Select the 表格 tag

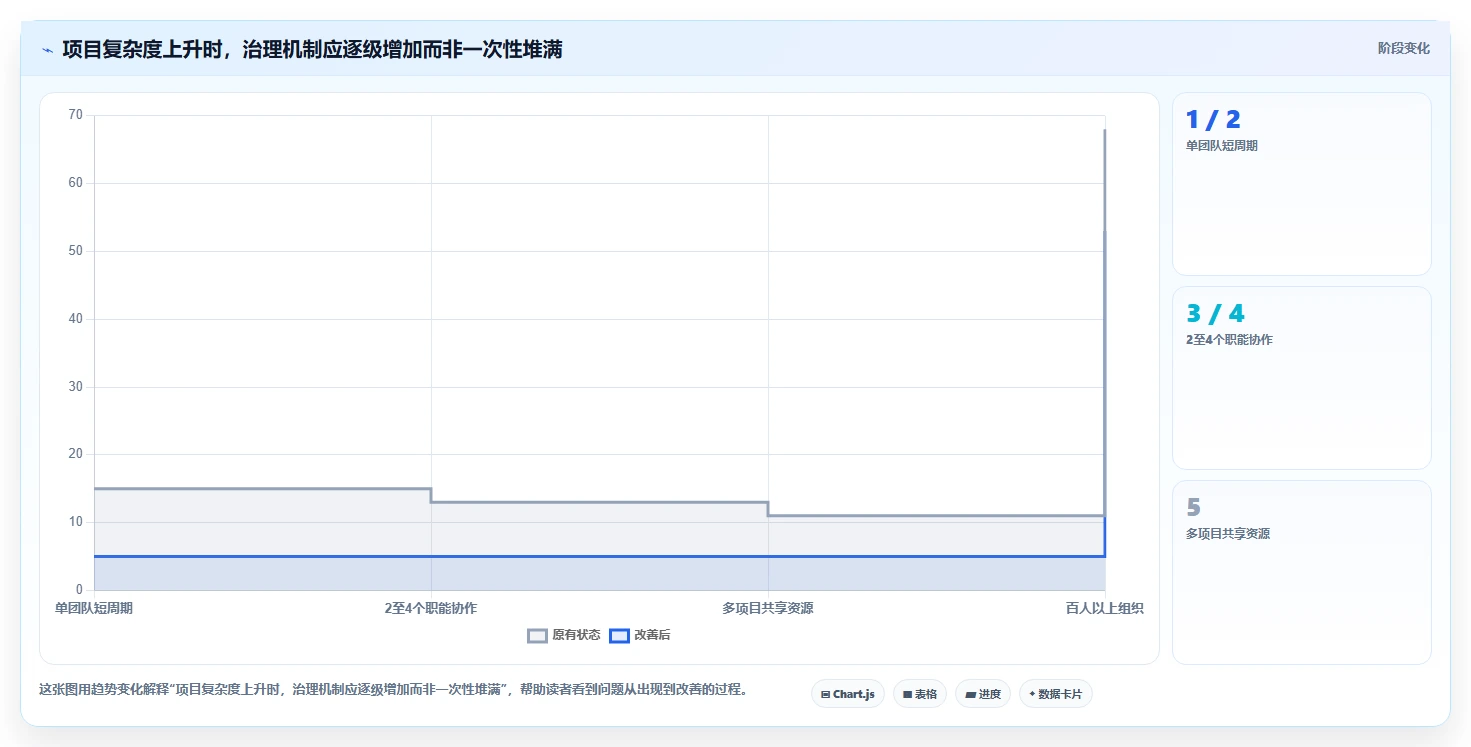919,694
